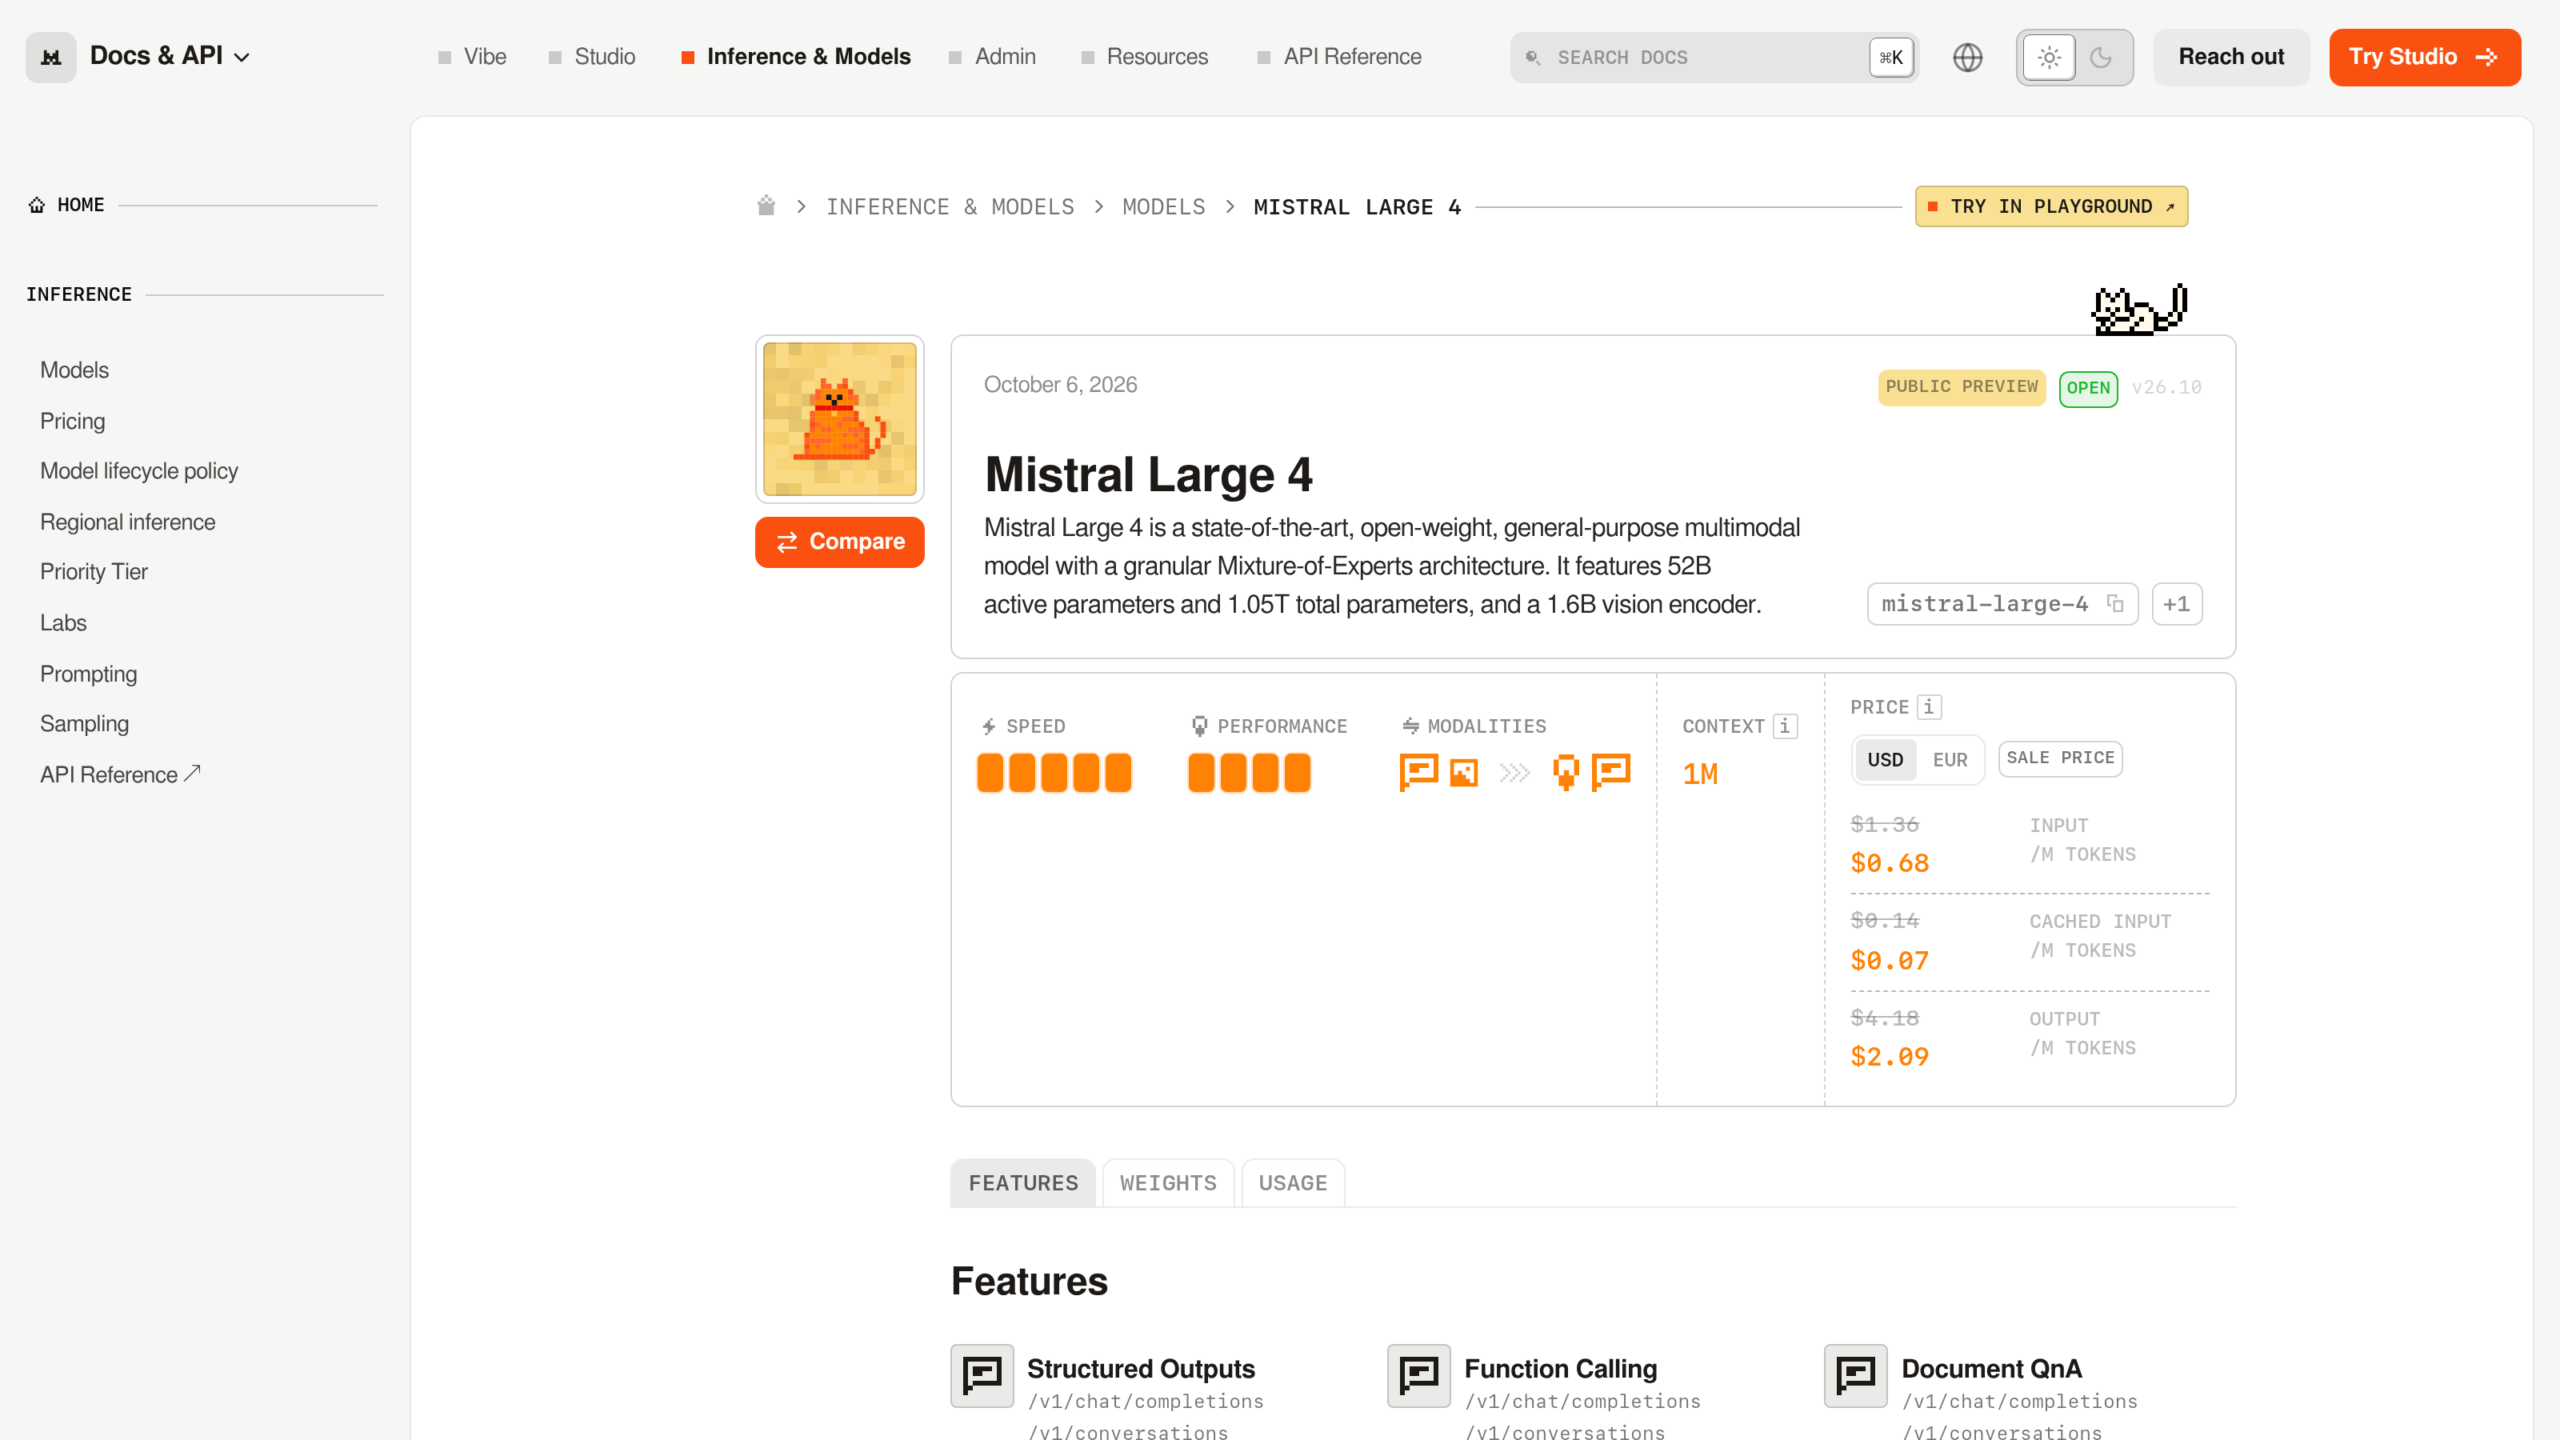Switch to dark theme moon icon
This screenshot has height=1440, width=2560.
click(x=2101, y=57)
